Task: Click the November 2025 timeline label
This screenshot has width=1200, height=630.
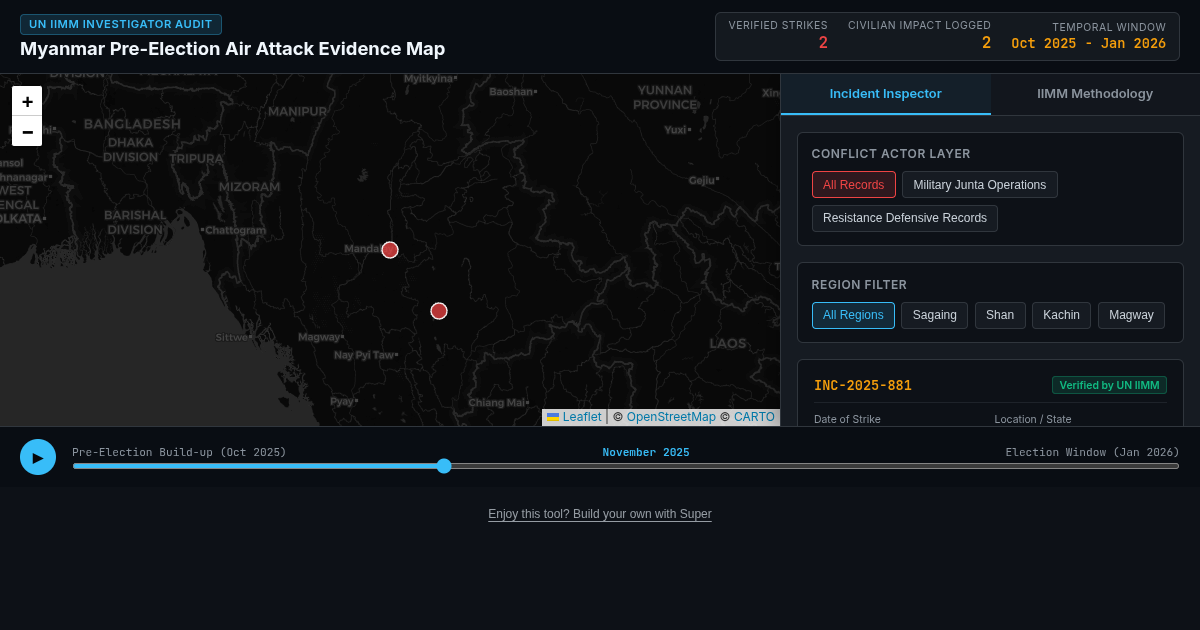Action: coord(646,452)
